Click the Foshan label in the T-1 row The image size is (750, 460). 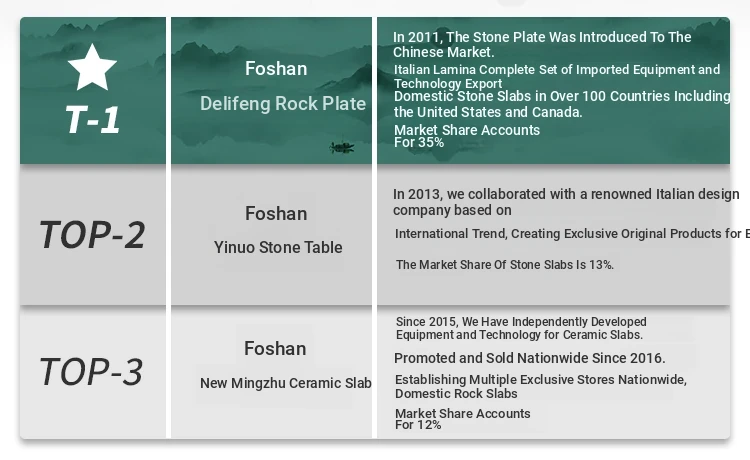276,69
